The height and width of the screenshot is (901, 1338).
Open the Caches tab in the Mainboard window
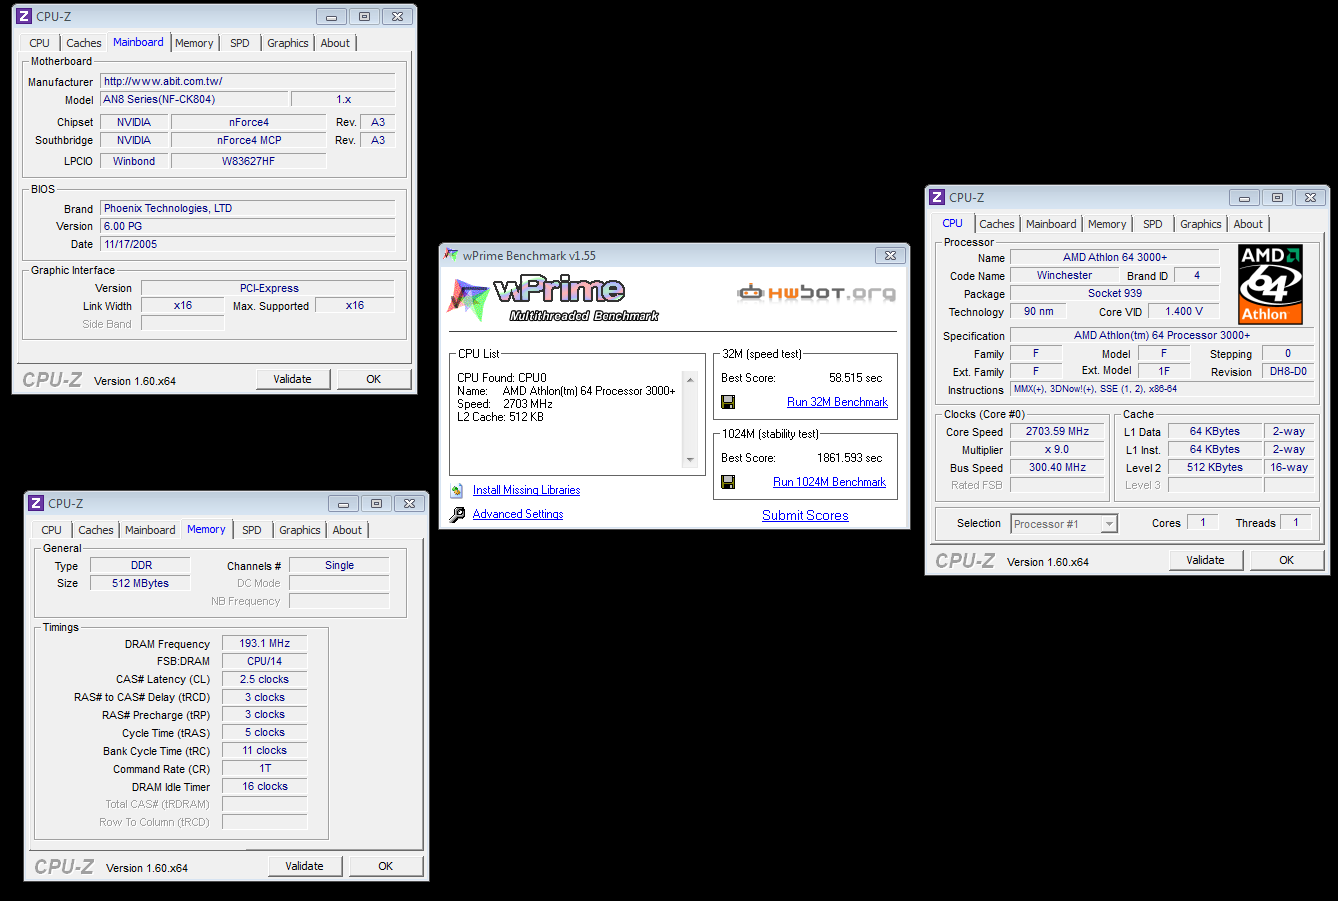pyautogui.click(x=84, y=43)
